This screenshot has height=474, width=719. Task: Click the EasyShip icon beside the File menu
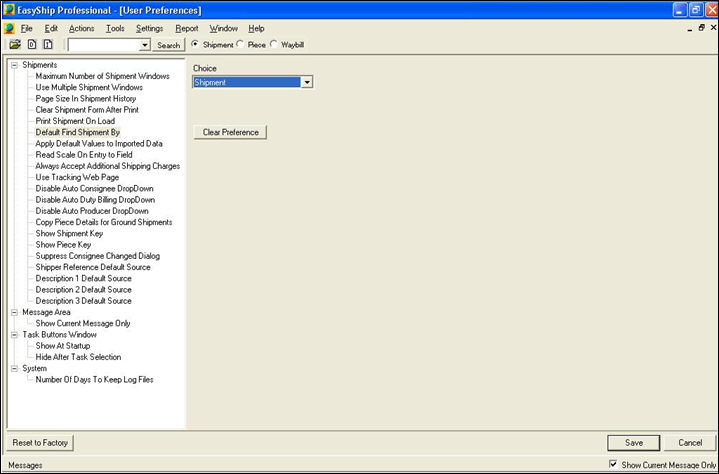click(x=9, y=28)
